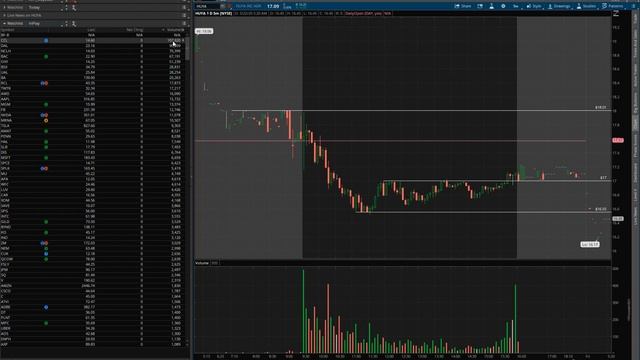Open the Live News gadget menu icon
Screen dimensions: 640x360
click(x=184, y=16)
